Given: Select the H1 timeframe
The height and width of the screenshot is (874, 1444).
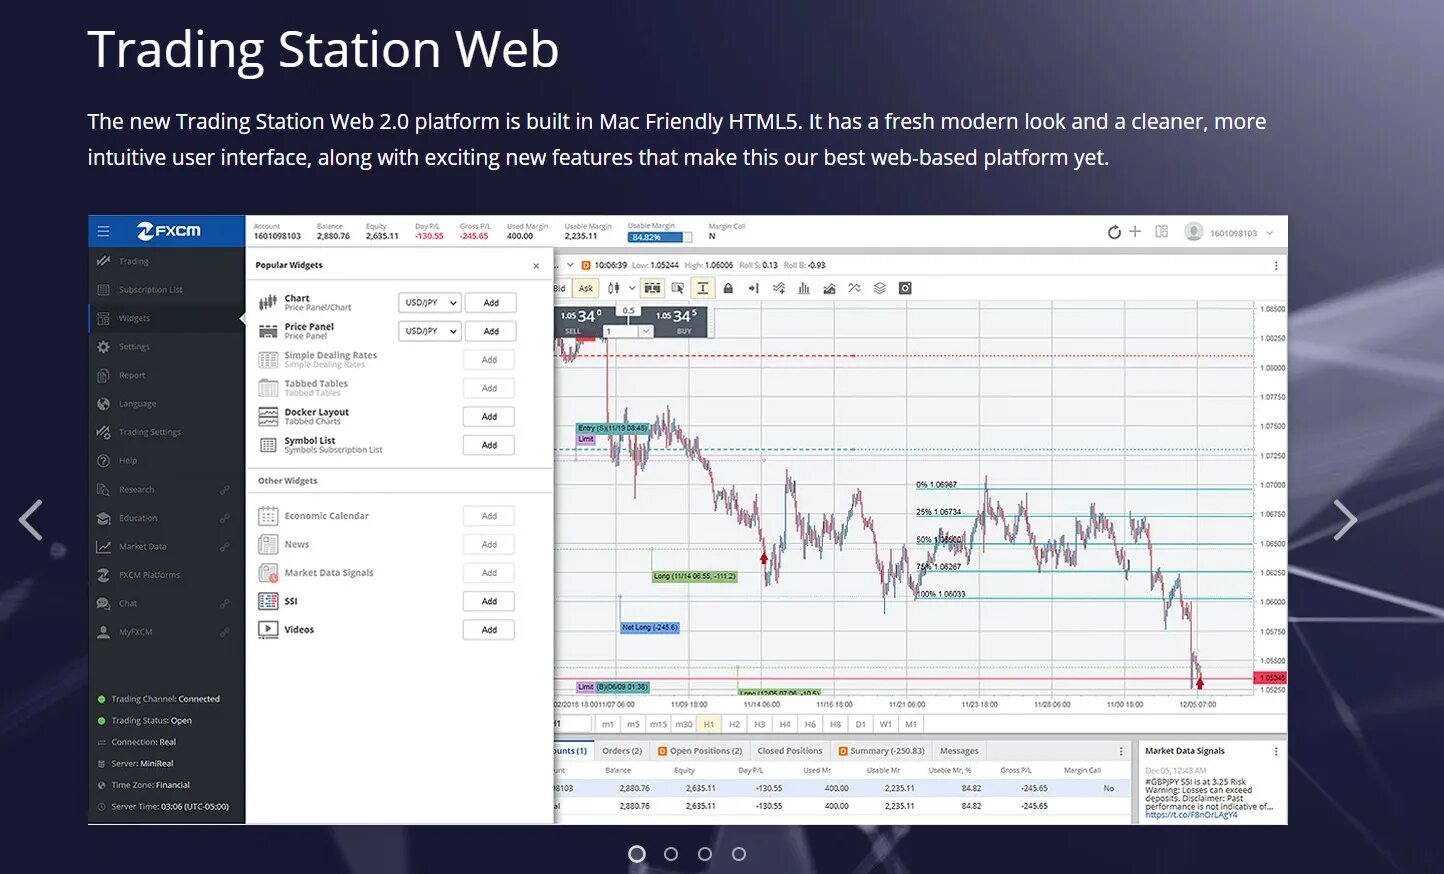Looking at the screenshot, I should pyautogui.click(x=709, y=724).
